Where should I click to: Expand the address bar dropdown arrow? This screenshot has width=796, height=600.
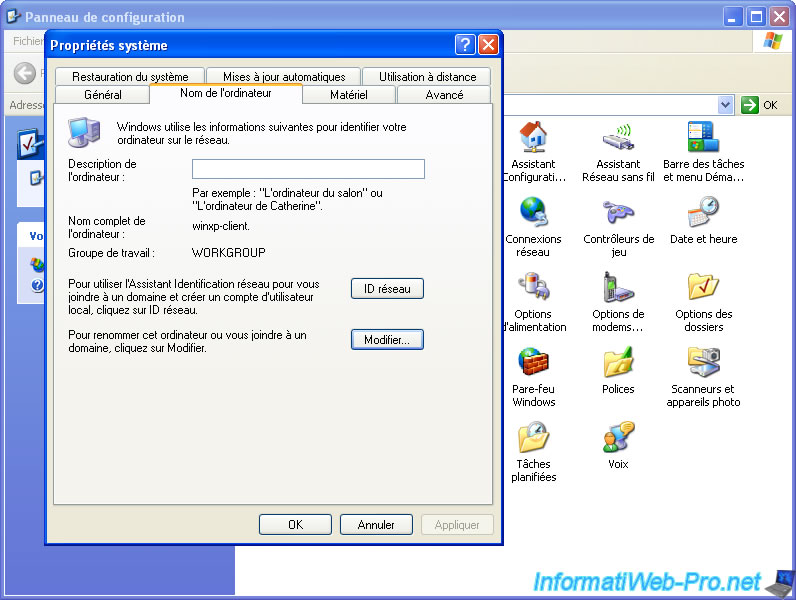[725, 105]
